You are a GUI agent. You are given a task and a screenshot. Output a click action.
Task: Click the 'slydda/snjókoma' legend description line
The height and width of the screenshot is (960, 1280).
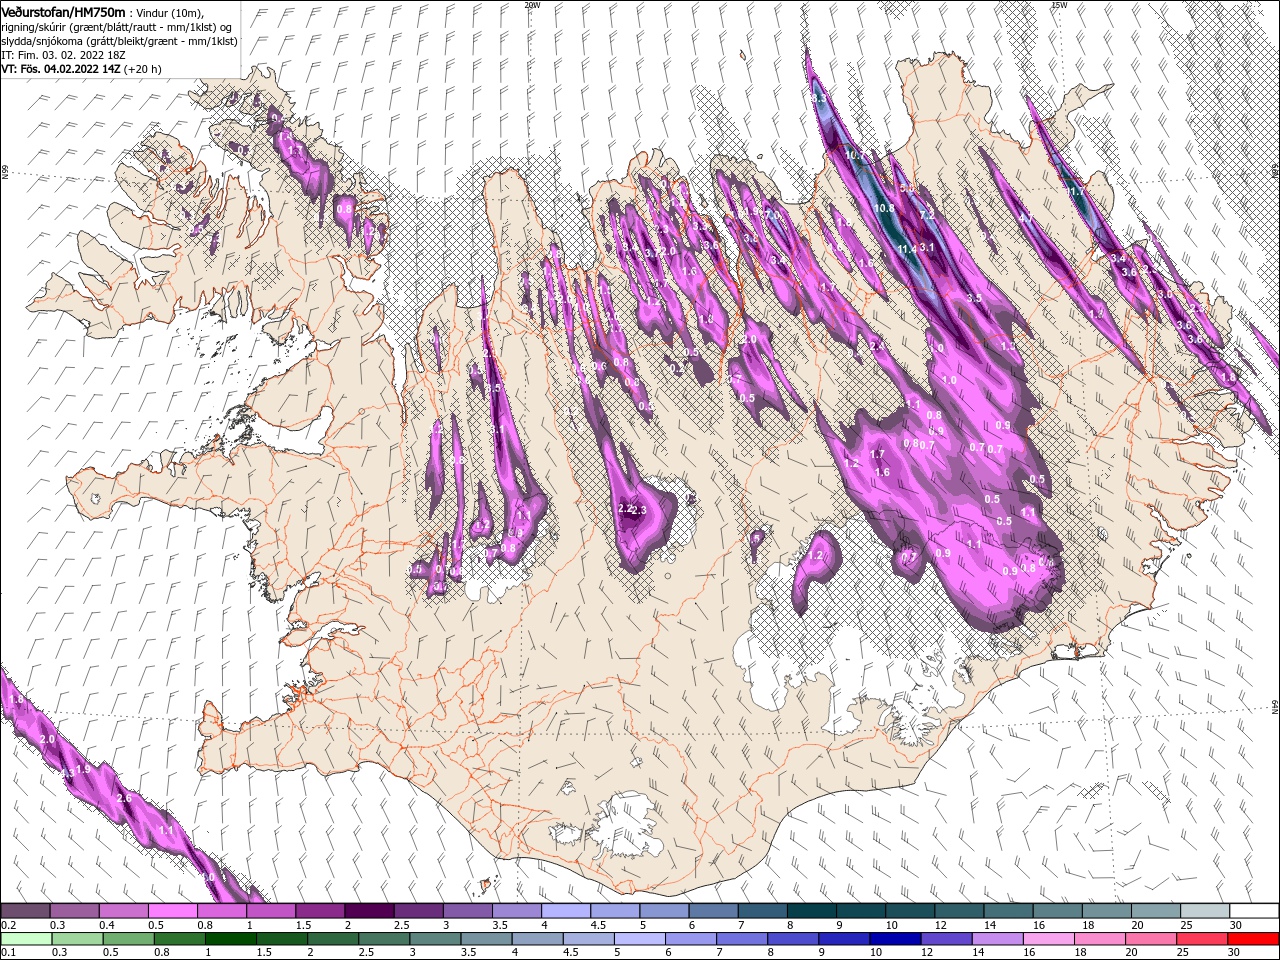[119, 41]
